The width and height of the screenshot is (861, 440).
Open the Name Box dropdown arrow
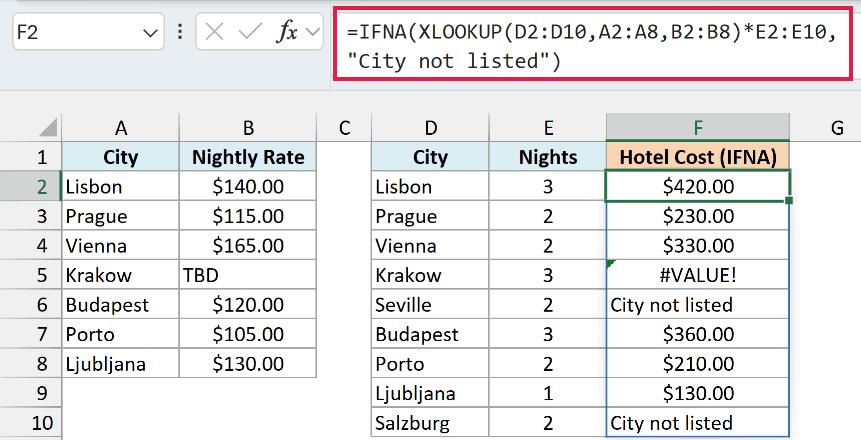[x=150, y=33]
